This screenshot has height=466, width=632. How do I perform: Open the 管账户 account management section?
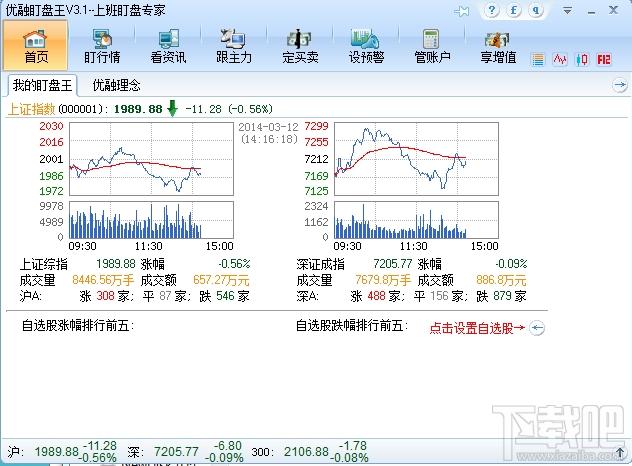(433, 46)
